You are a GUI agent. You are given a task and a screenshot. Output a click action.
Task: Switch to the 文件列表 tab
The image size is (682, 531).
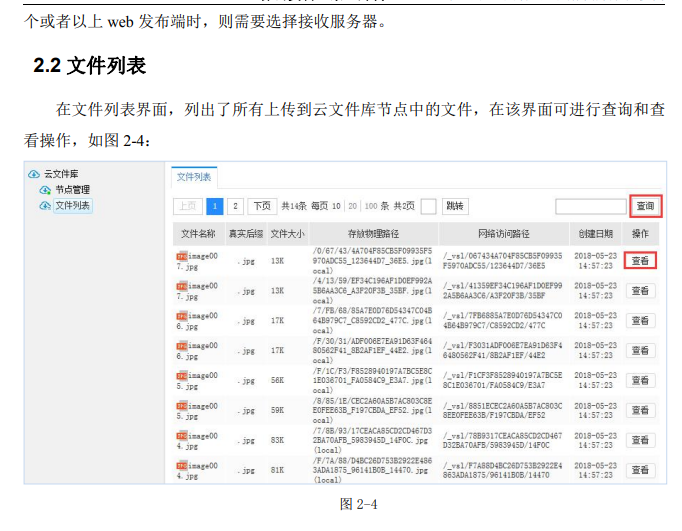tap(194, 177)
